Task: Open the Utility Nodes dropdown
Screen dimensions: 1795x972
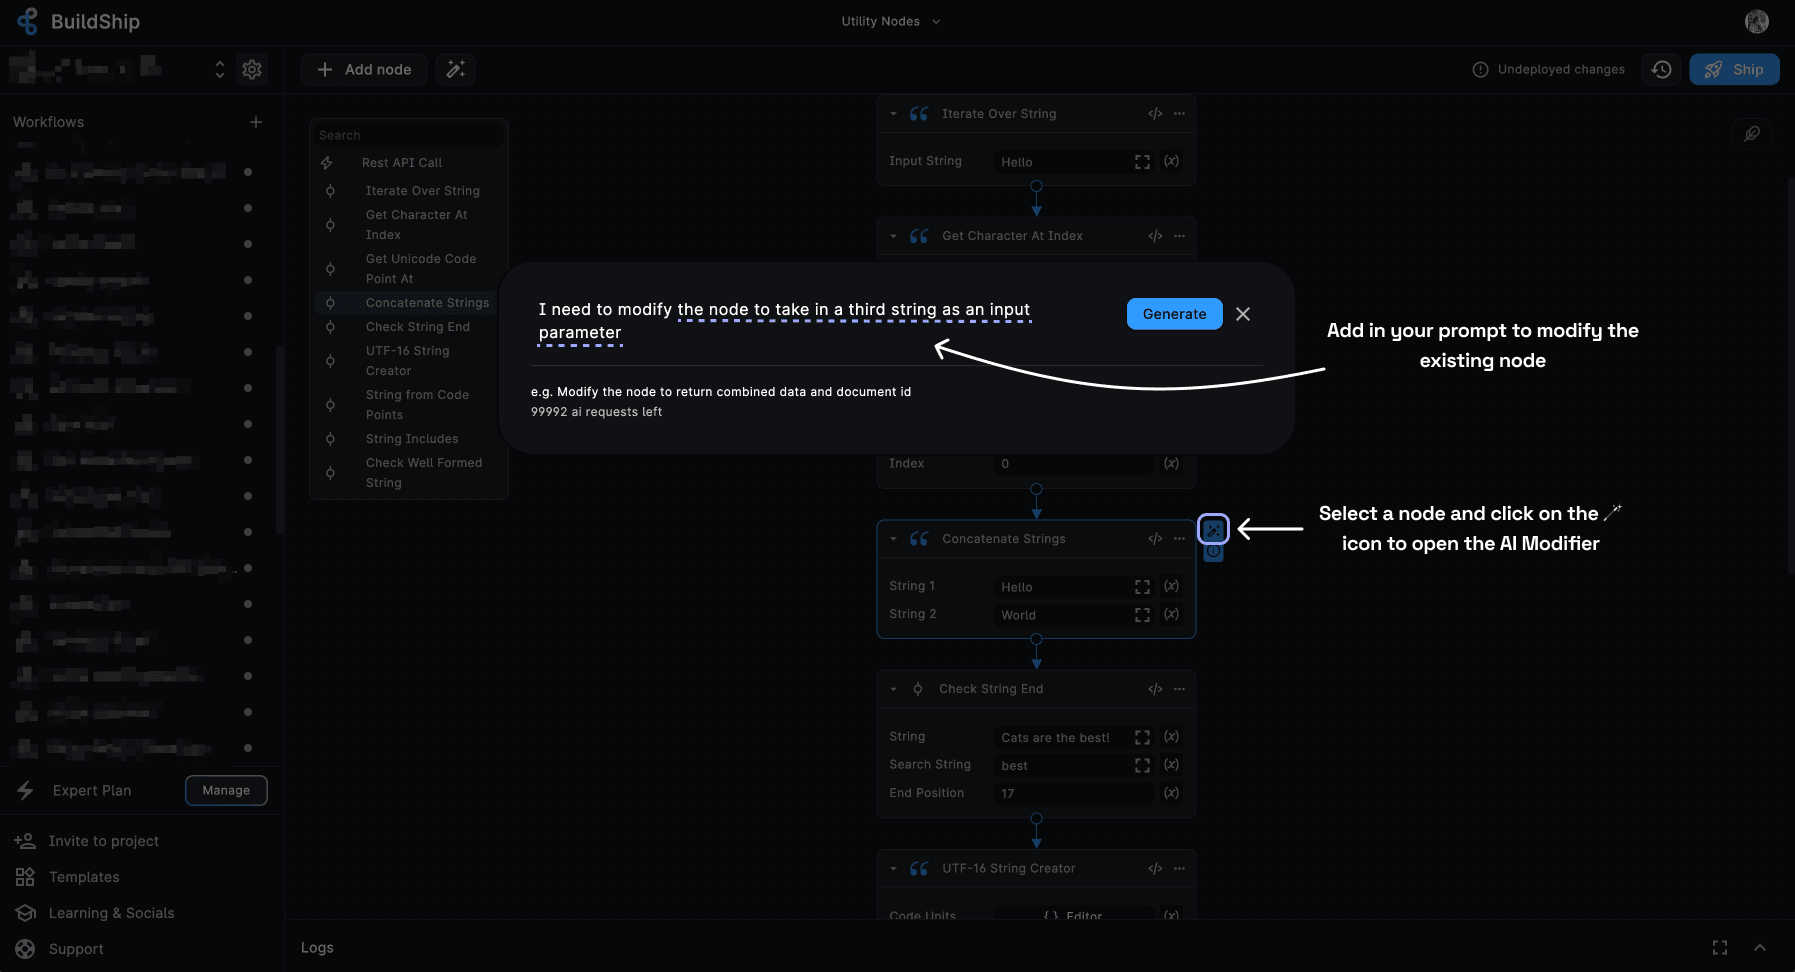Action: click(x=890, y=20)
